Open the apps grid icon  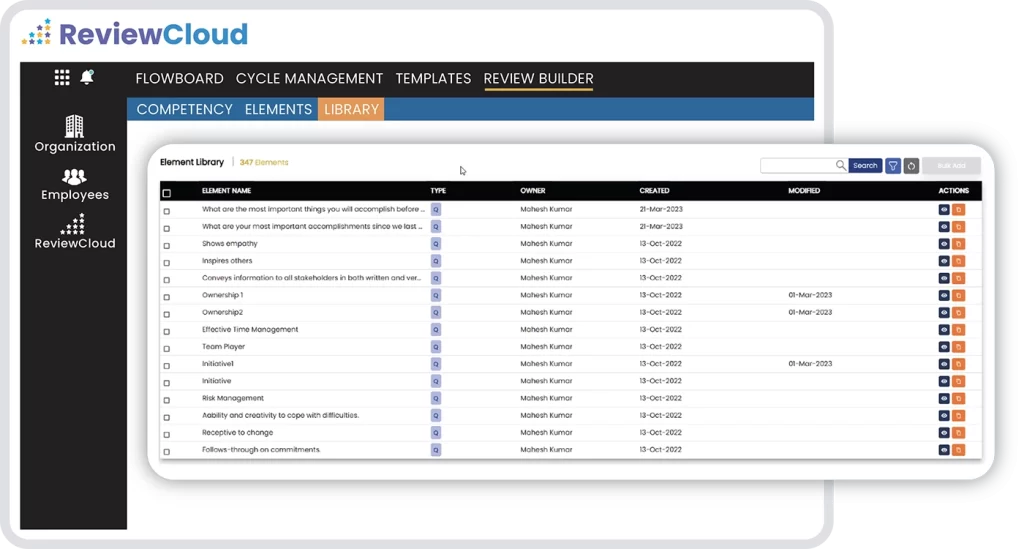pyautogui.click(x=62, y=78)
